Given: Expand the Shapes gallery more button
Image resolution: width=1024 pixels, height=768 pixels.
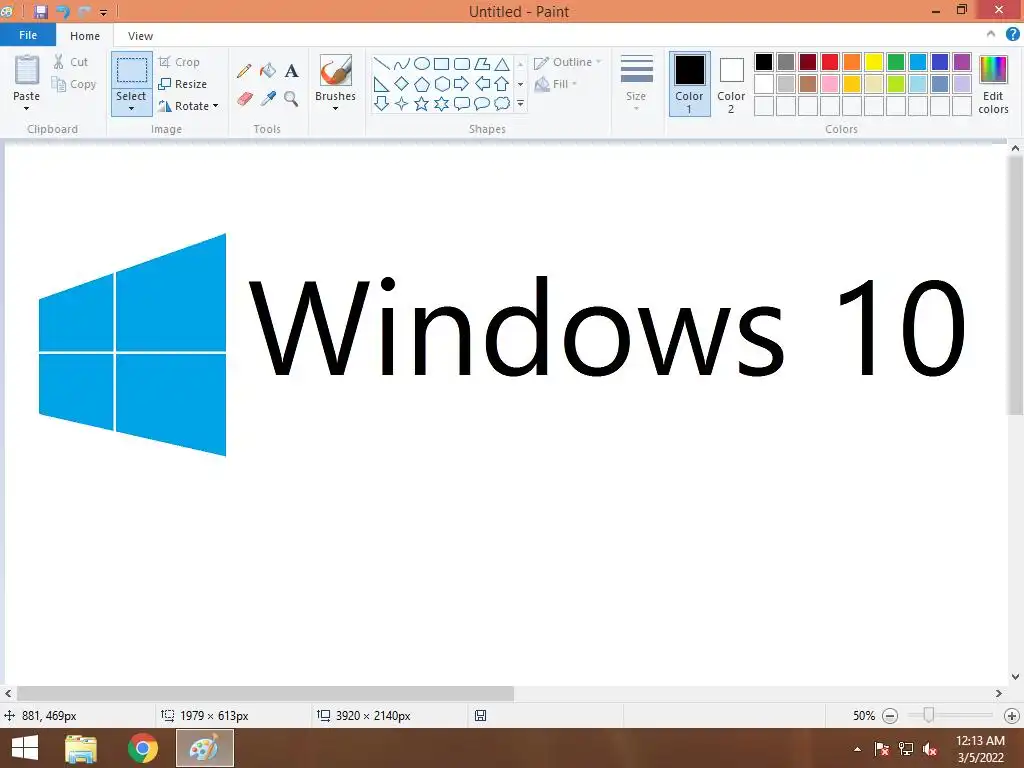Looking at the screenshot, I should click(x=520, y=103).
